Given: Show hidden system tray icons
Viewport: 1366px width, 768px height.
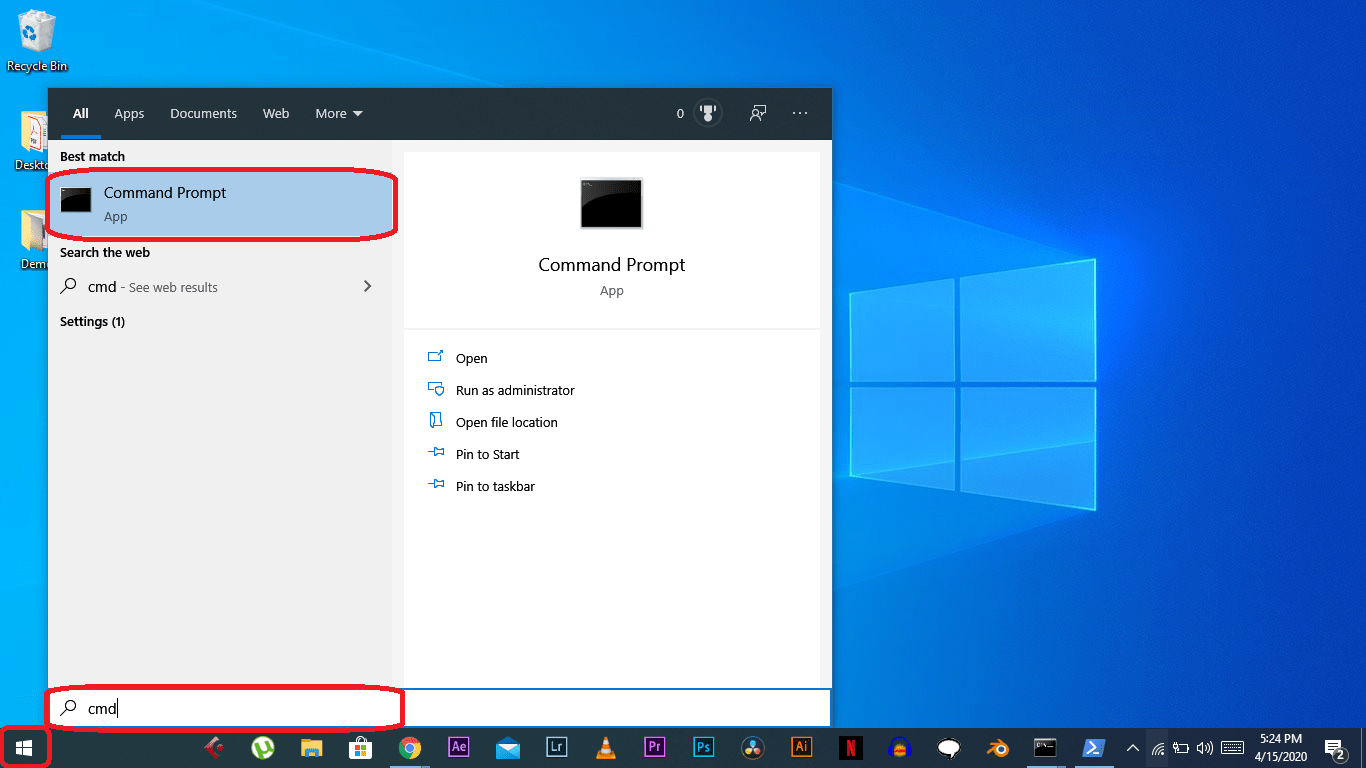Looking at the screenshot, I should point(1132,747).
